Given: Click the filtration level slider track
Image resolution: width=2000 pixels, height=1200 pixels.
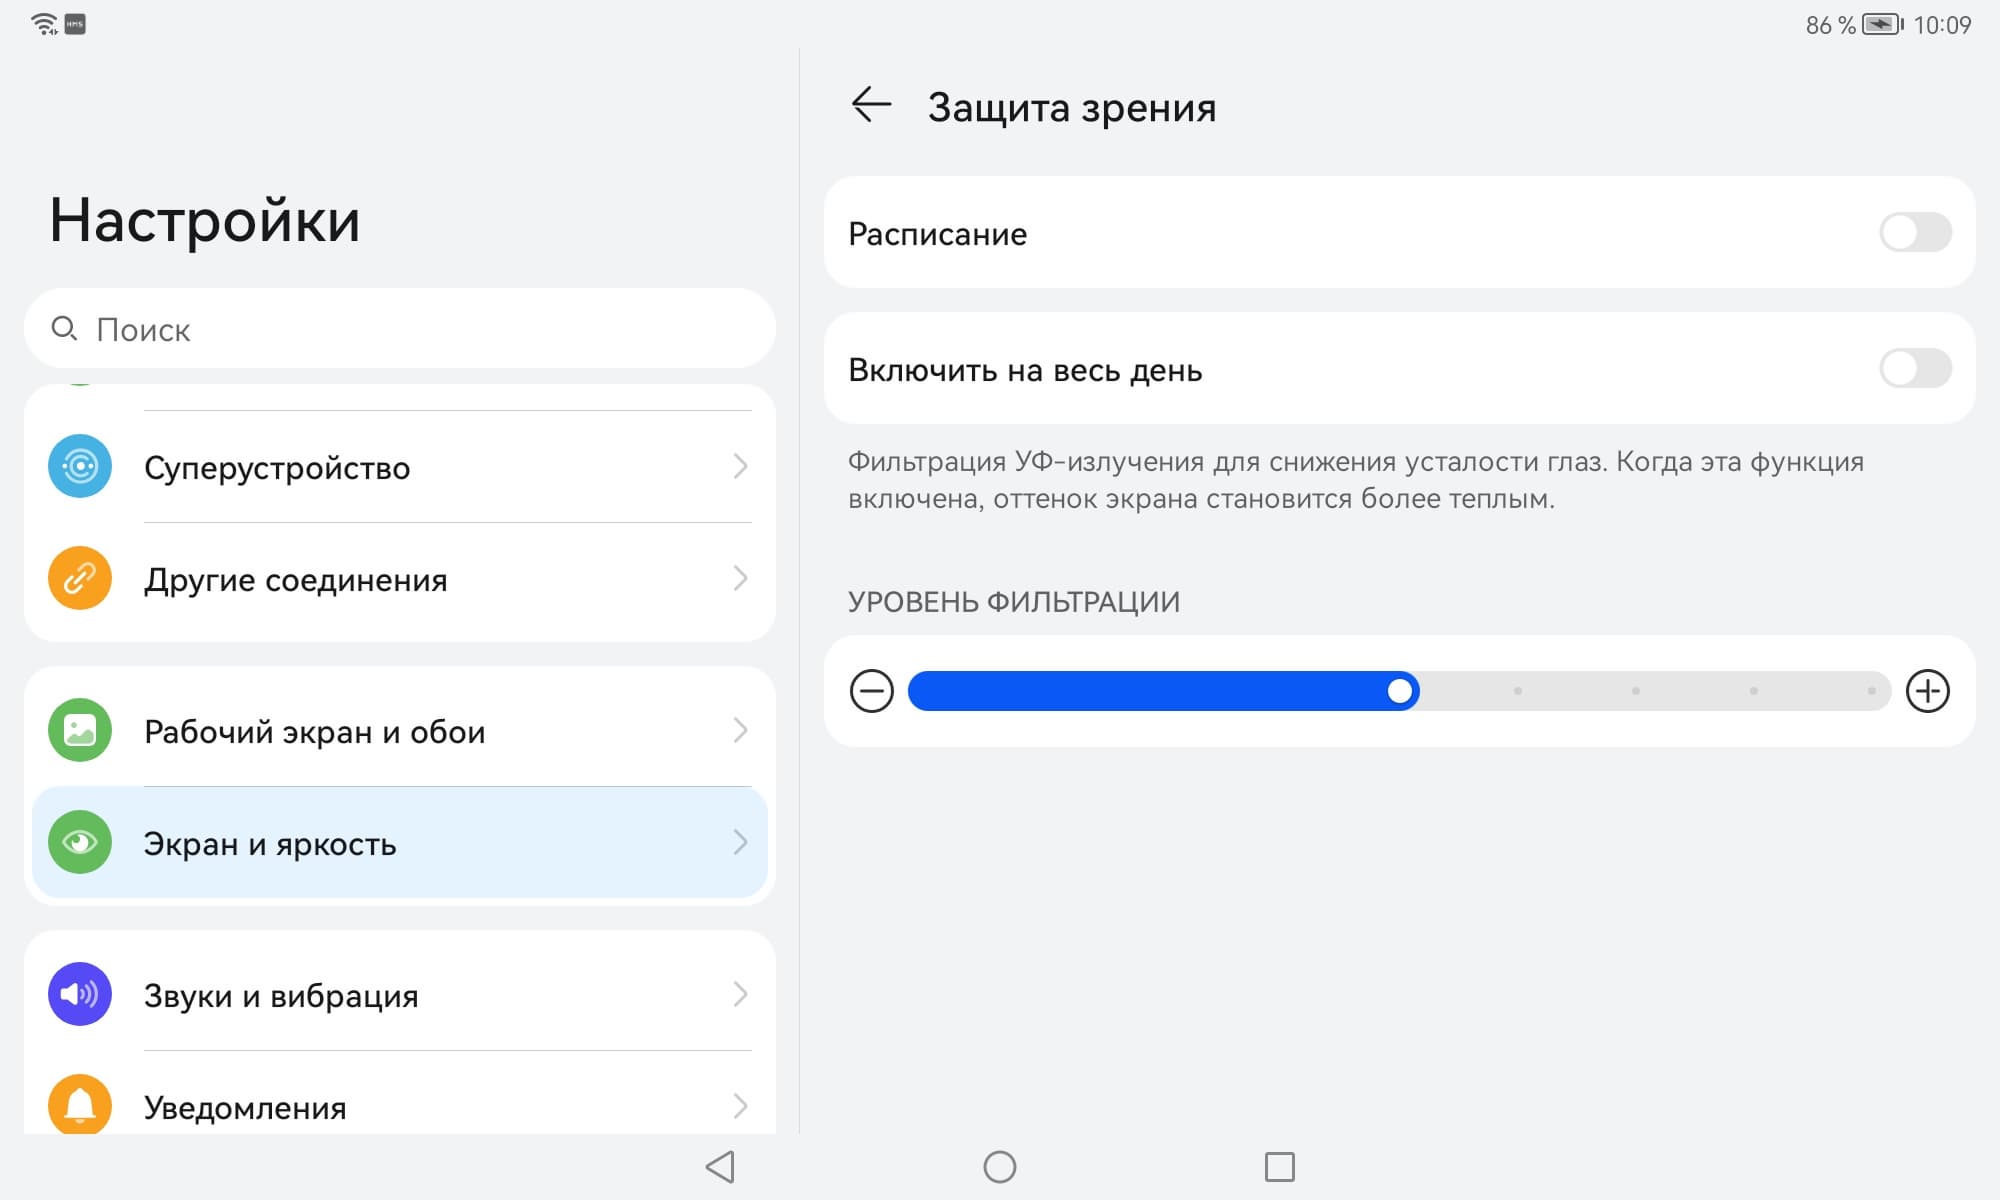Looking at the screenshot, I should (x=1398, y=691).
